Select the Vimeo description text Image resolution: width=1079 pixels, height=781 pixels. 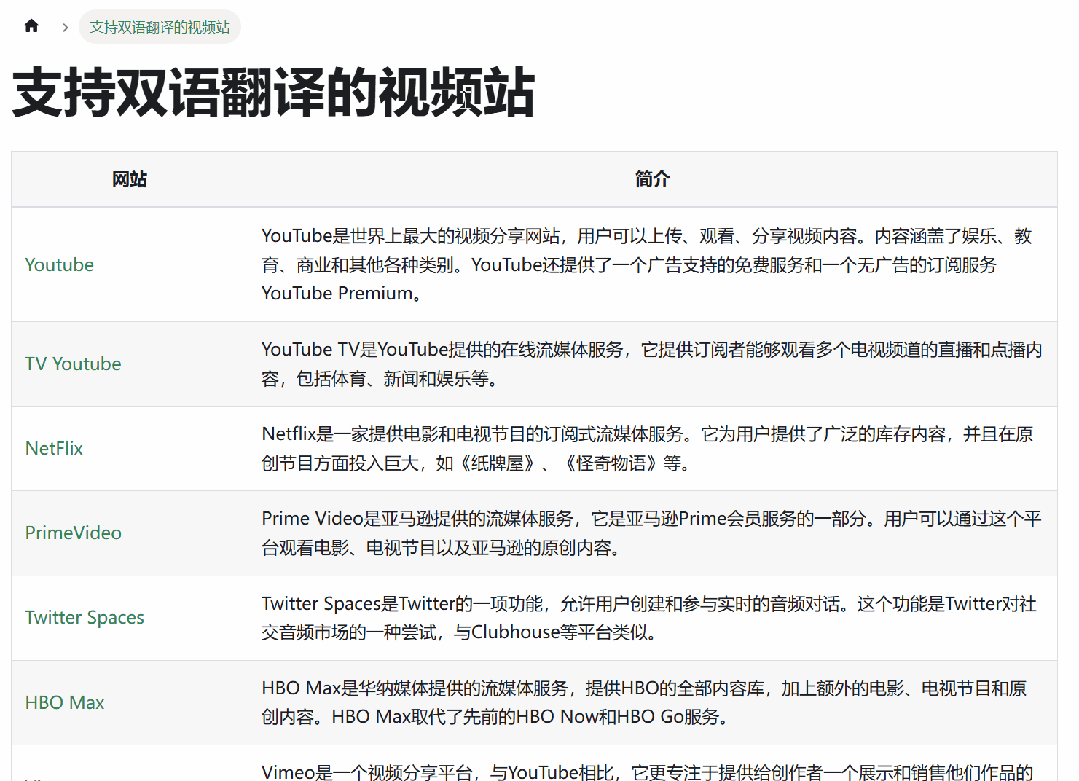[647, 771]
